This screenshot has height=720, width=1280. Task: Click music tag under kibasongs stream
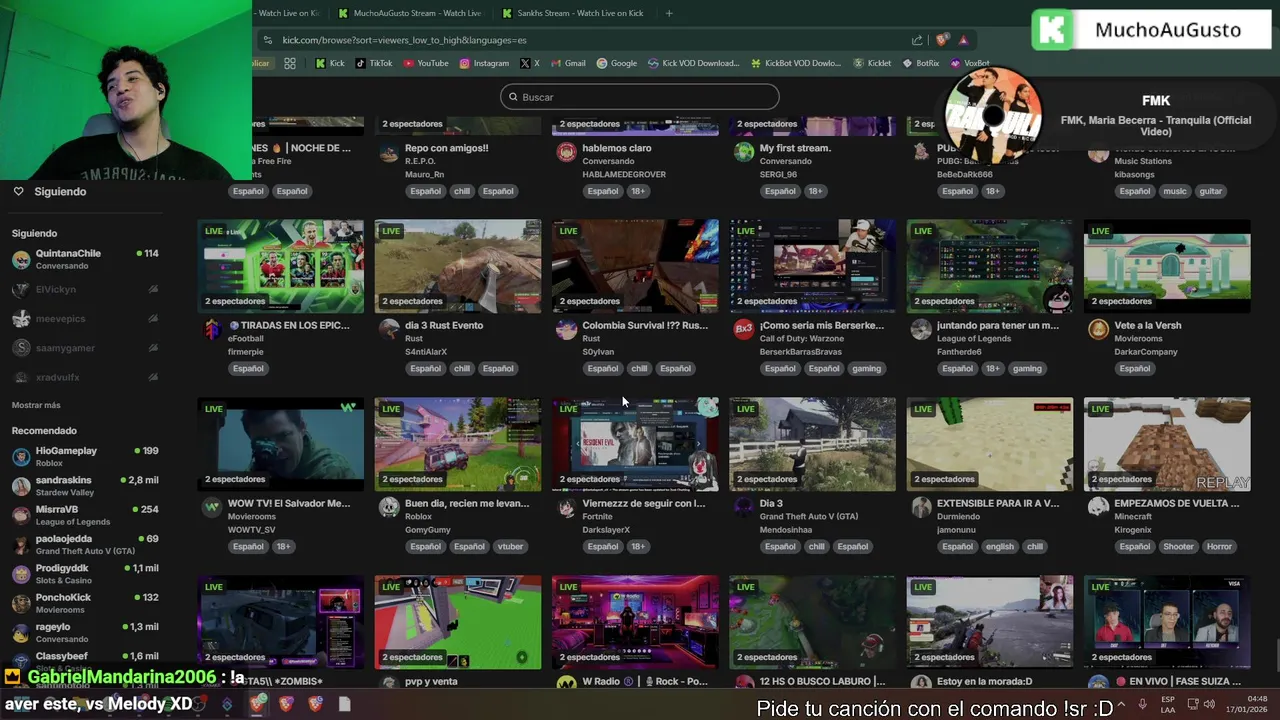tap(1175, 191)
